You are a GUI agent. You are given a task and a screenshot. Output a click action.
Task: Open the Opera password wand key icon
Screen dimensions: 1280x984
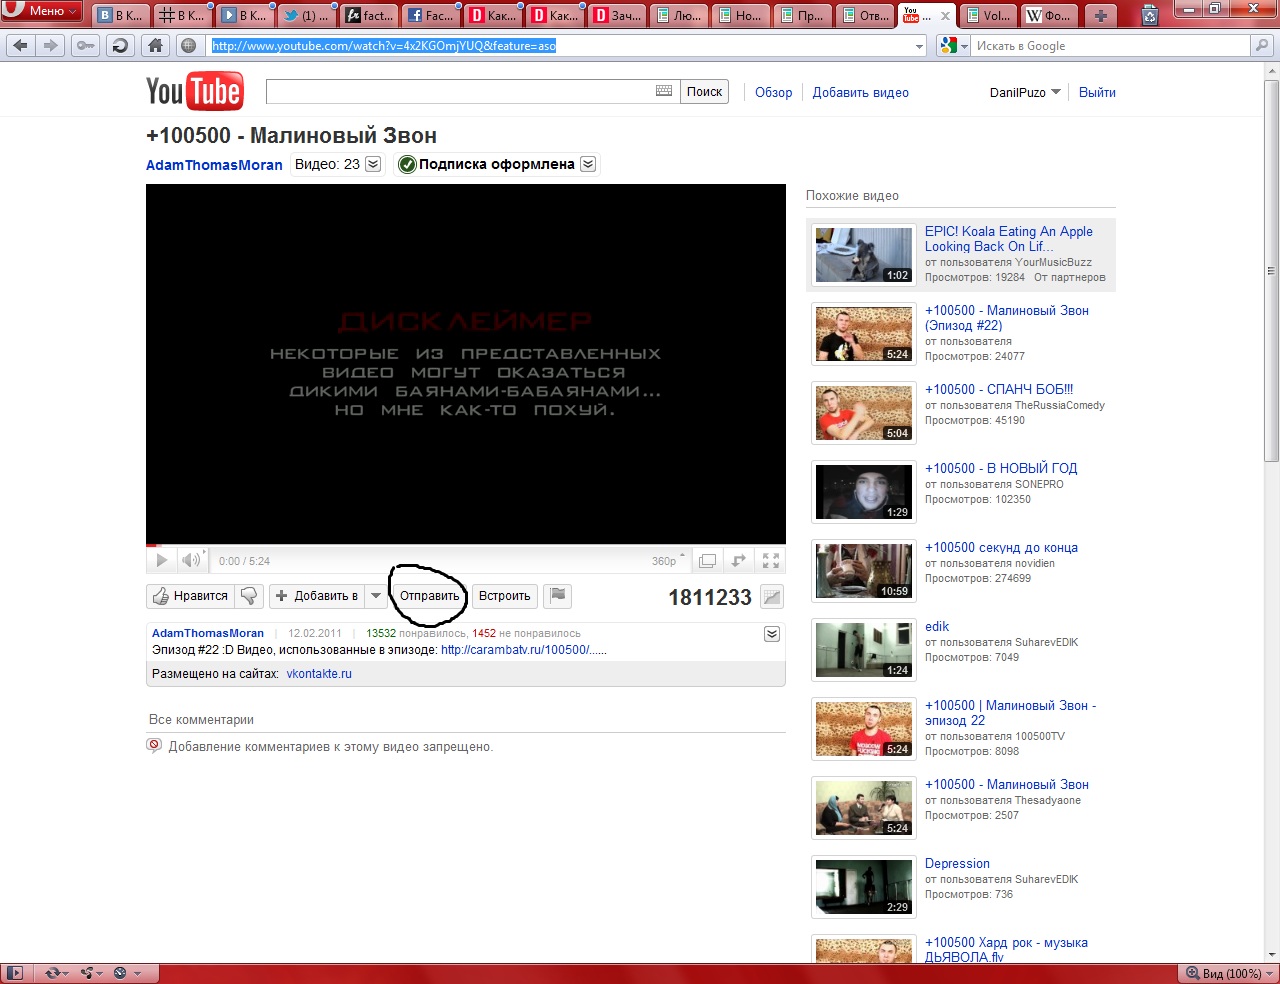(x=86, y=45)
